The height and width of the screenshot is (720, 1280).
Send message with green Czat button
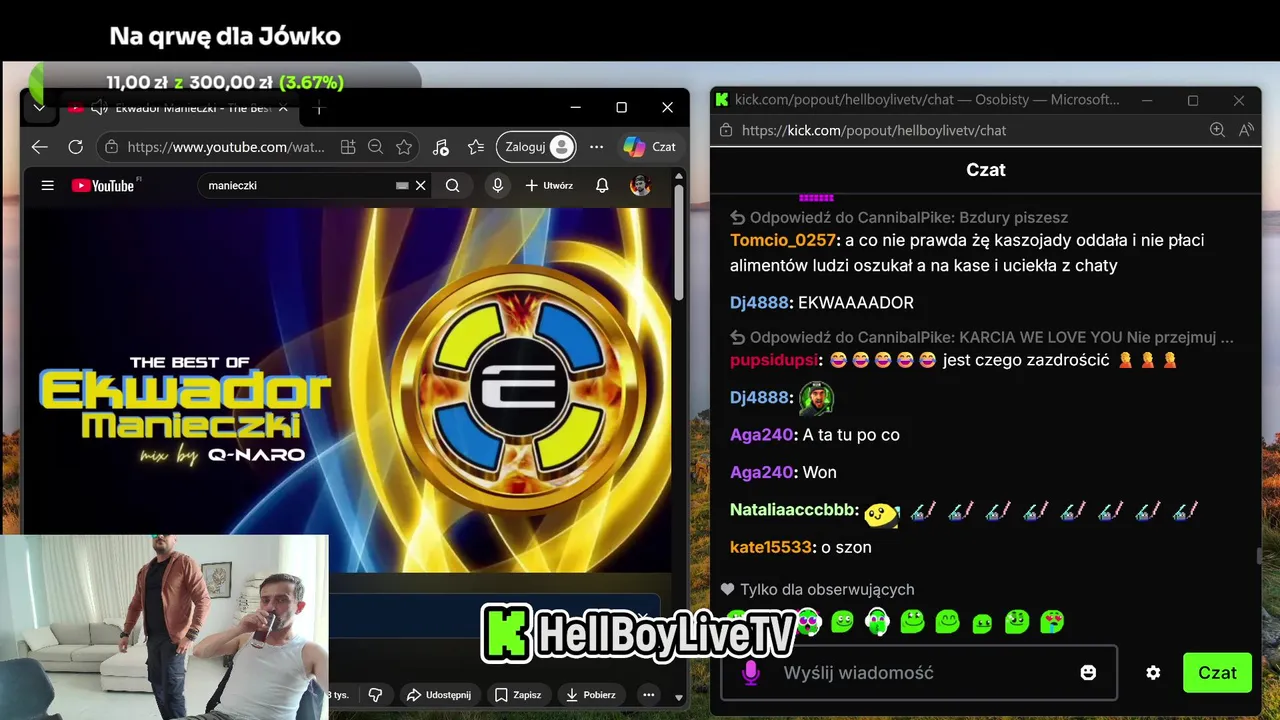[x=1217, y=673]
